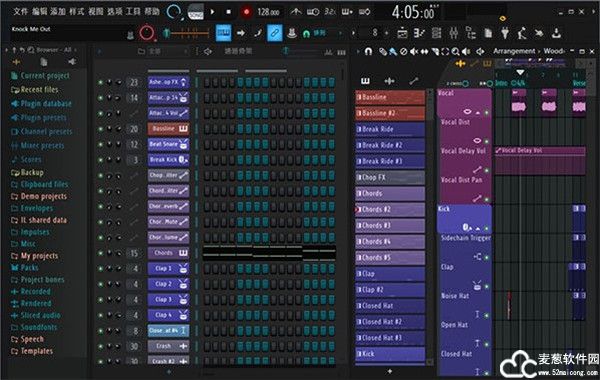Screen dimensions: 600x380
Task: Open the view mixer icon
Action: click(x=454, y=33)
